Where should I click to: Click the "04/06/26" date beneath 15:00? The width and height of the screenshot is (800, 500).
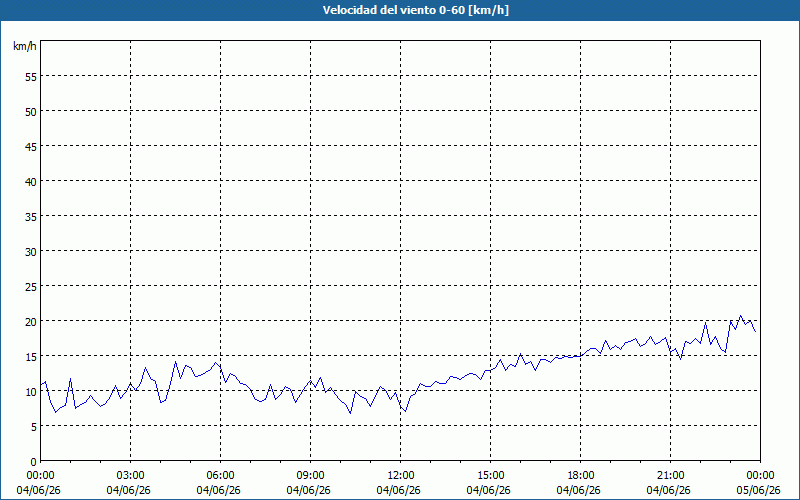tap(488, 490)
